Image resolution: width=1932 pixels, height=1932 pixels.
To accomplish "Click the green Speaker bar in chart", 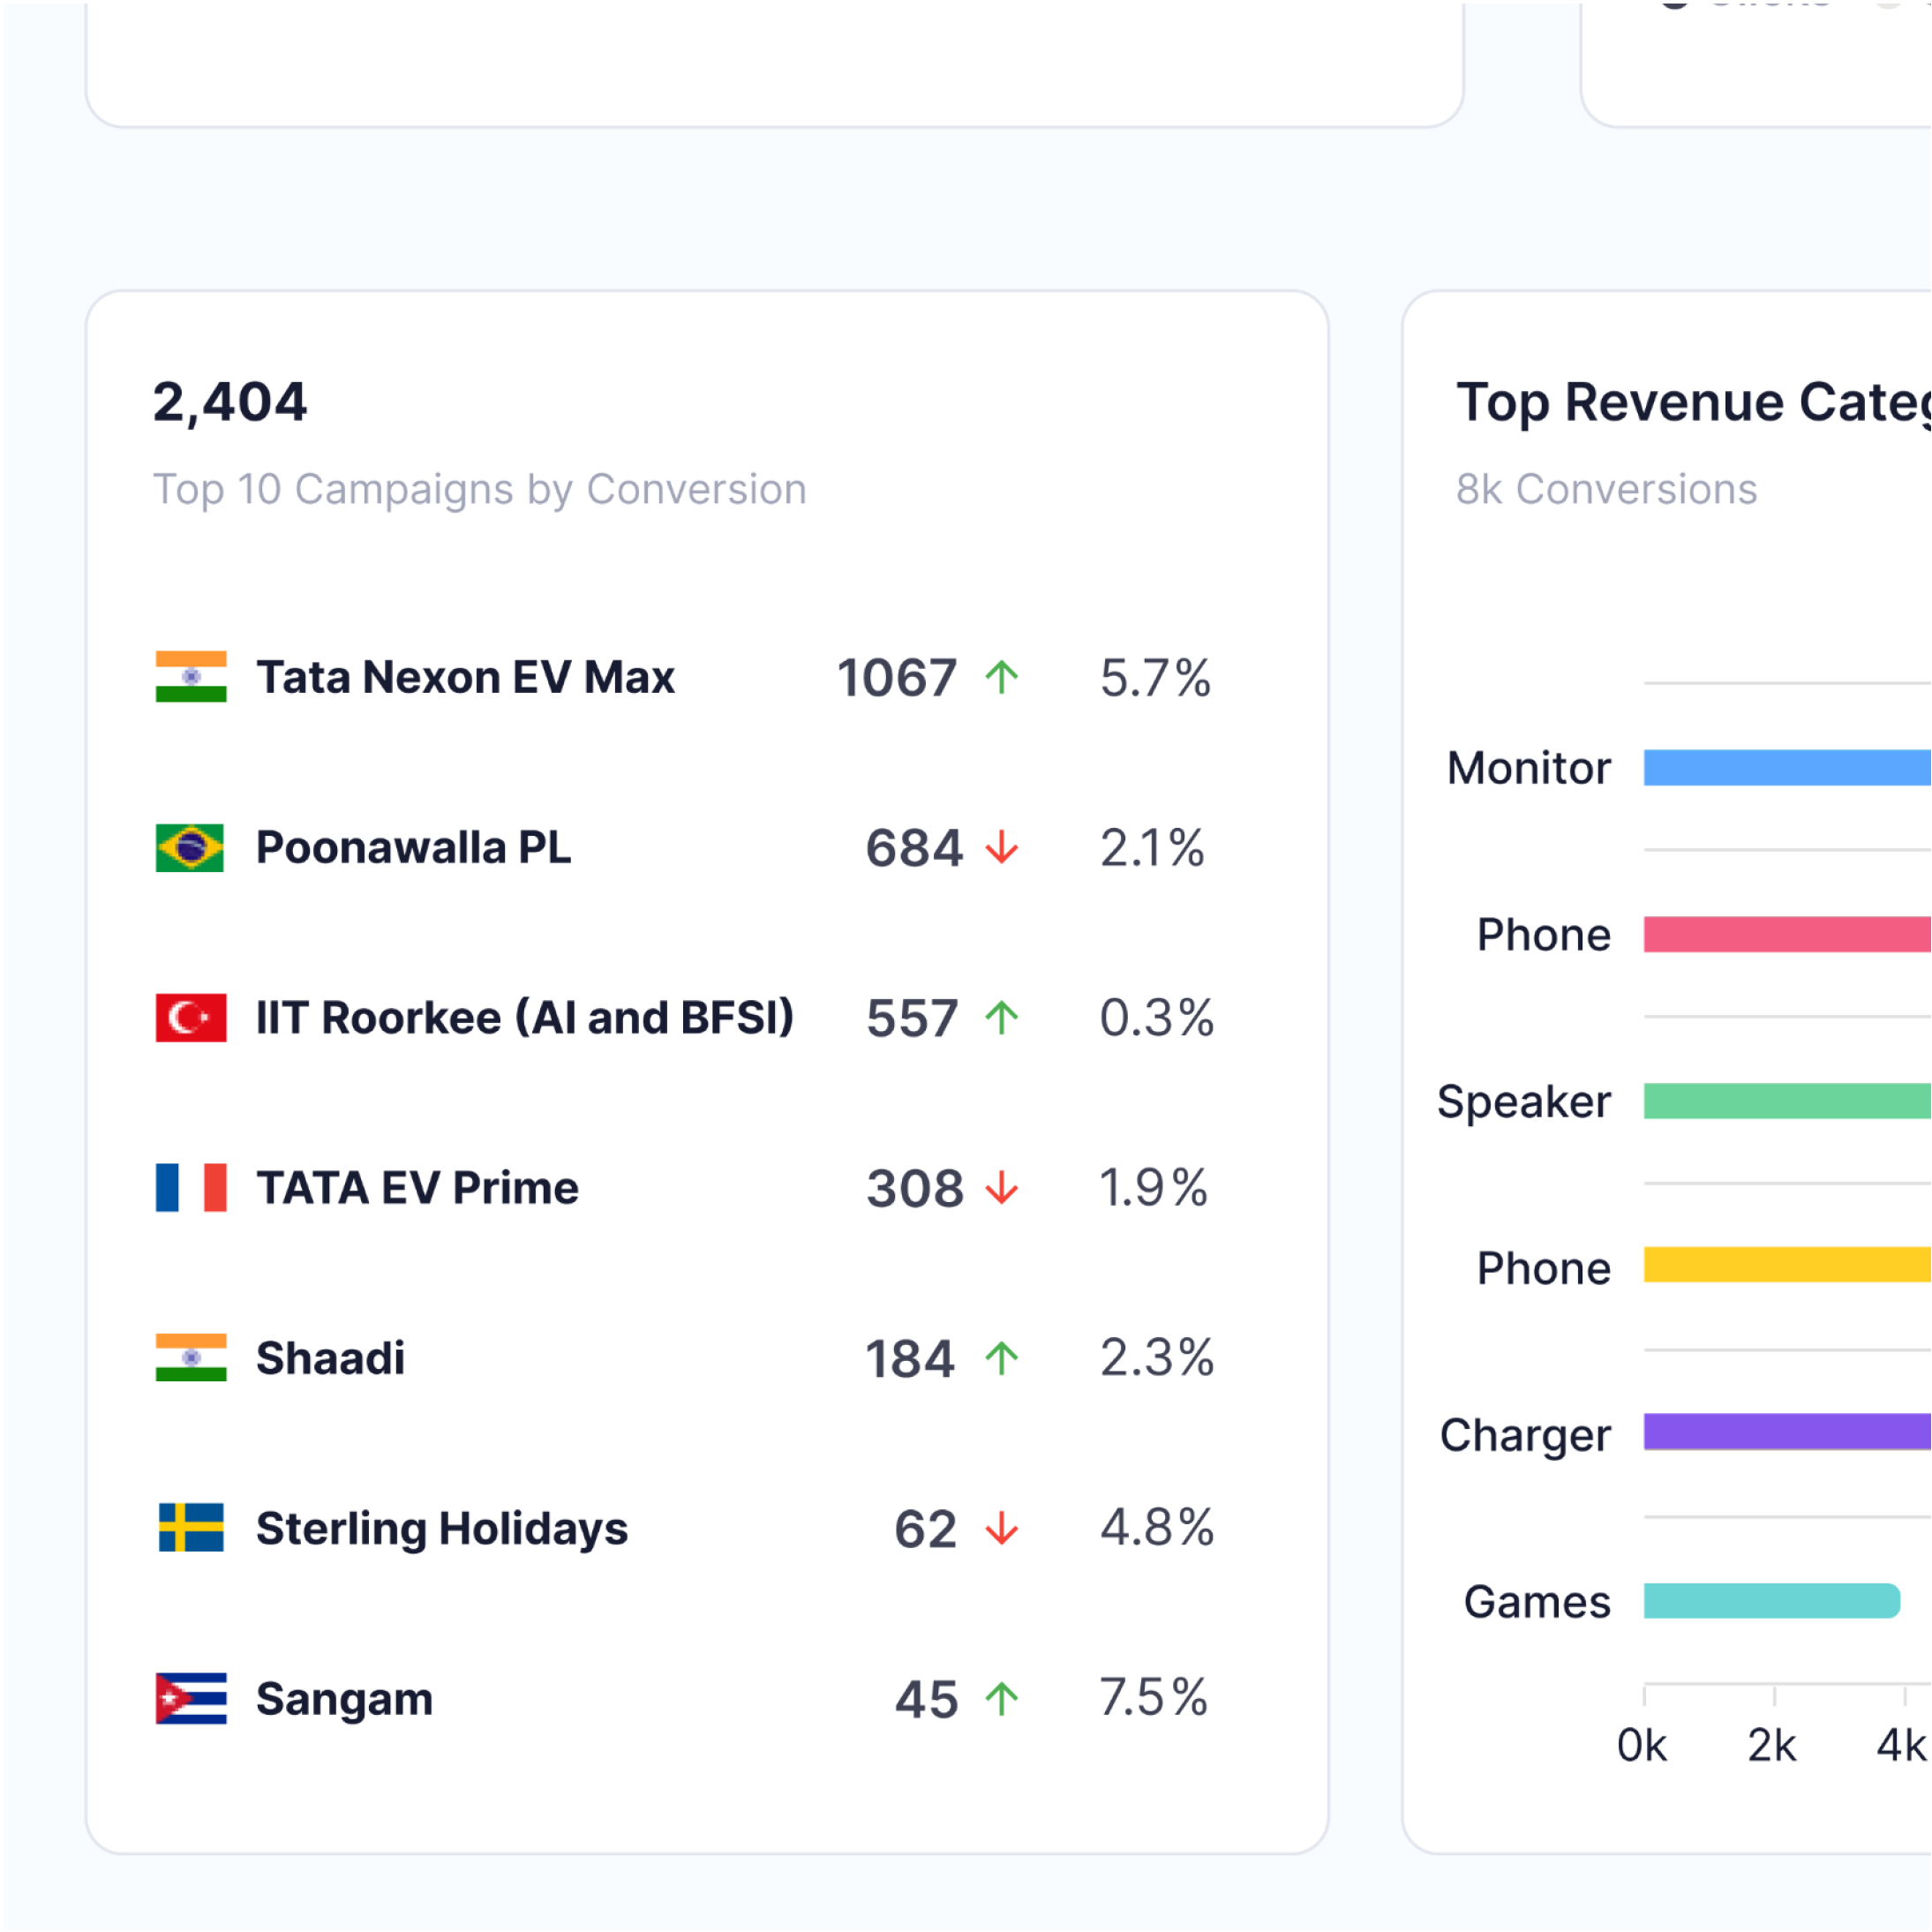I will tap(1787, 1101).
